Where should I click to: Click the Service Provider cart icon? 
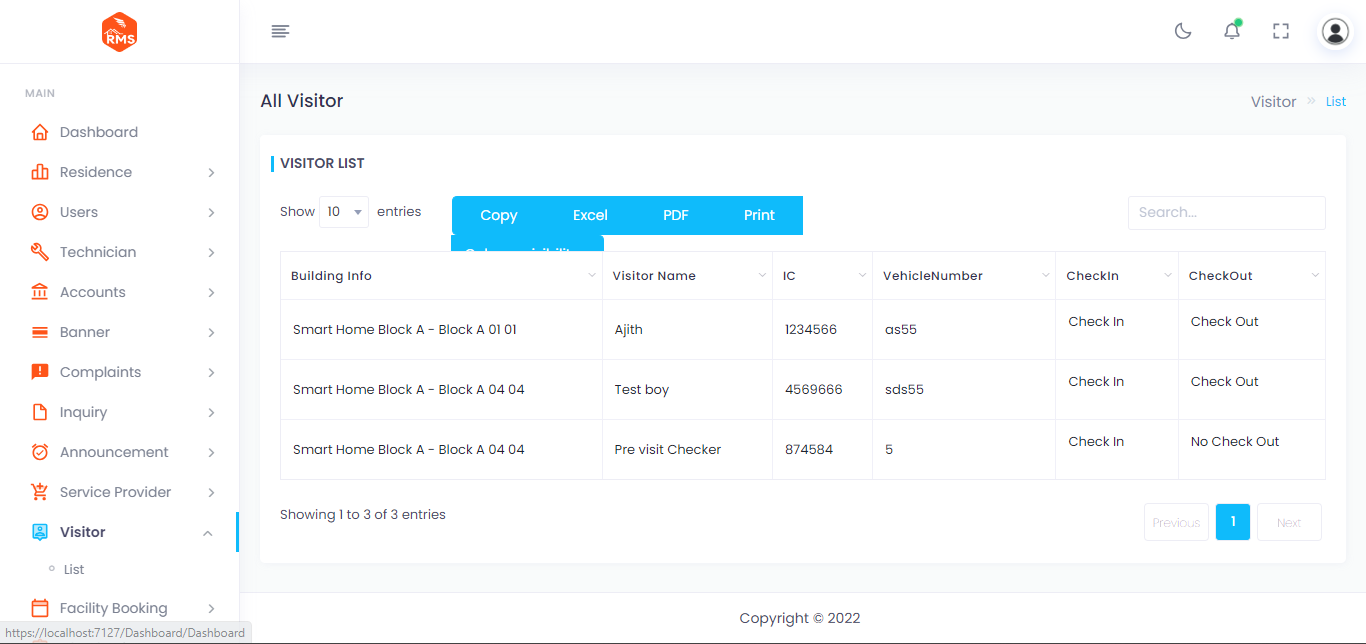(40, 492)
